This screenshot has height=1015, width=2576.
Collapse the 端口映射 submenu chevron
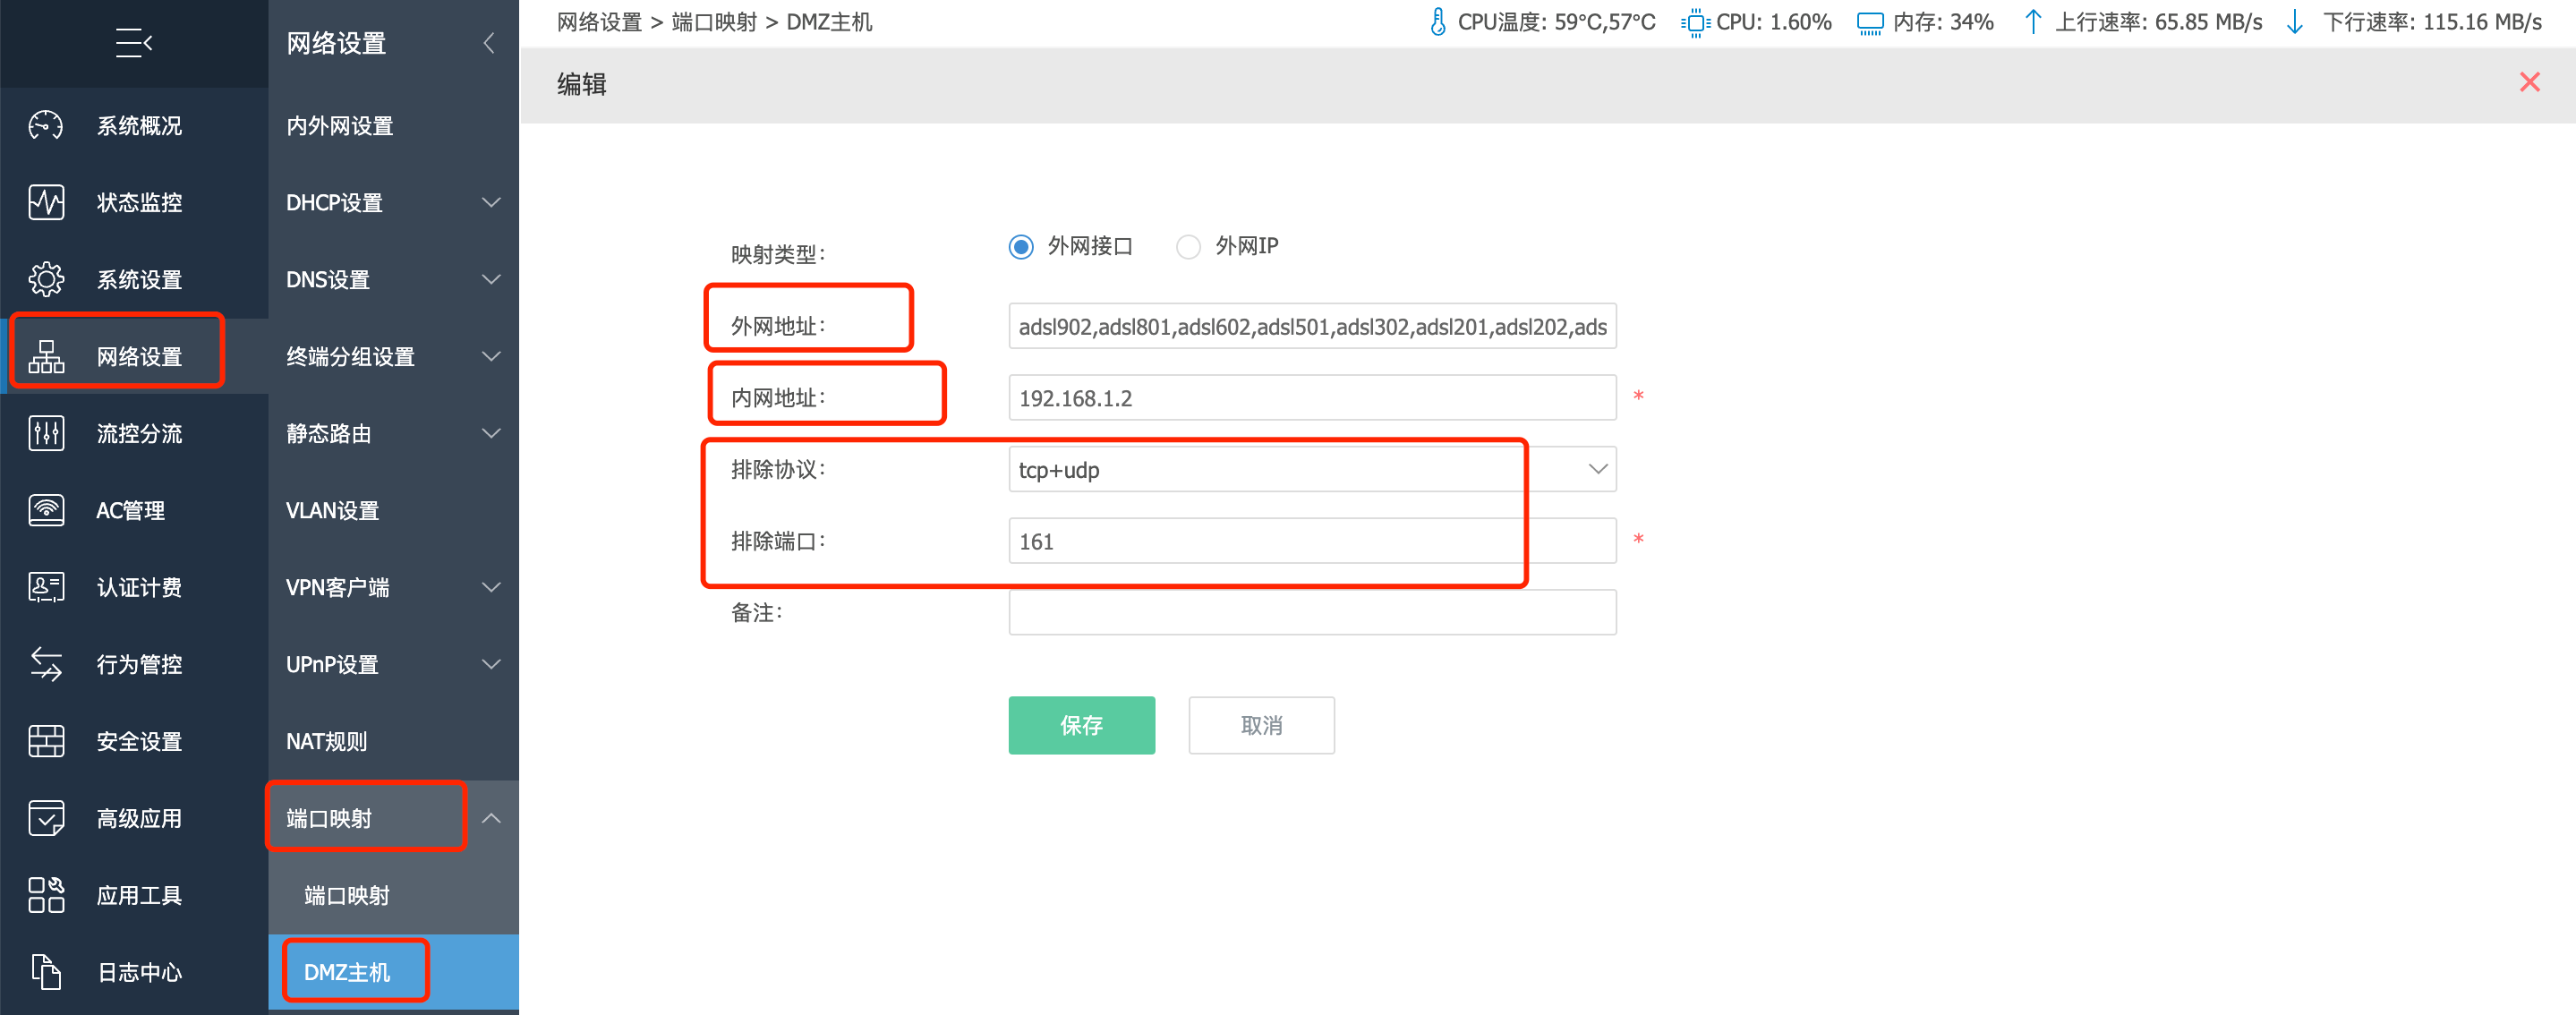click(491, 819)
